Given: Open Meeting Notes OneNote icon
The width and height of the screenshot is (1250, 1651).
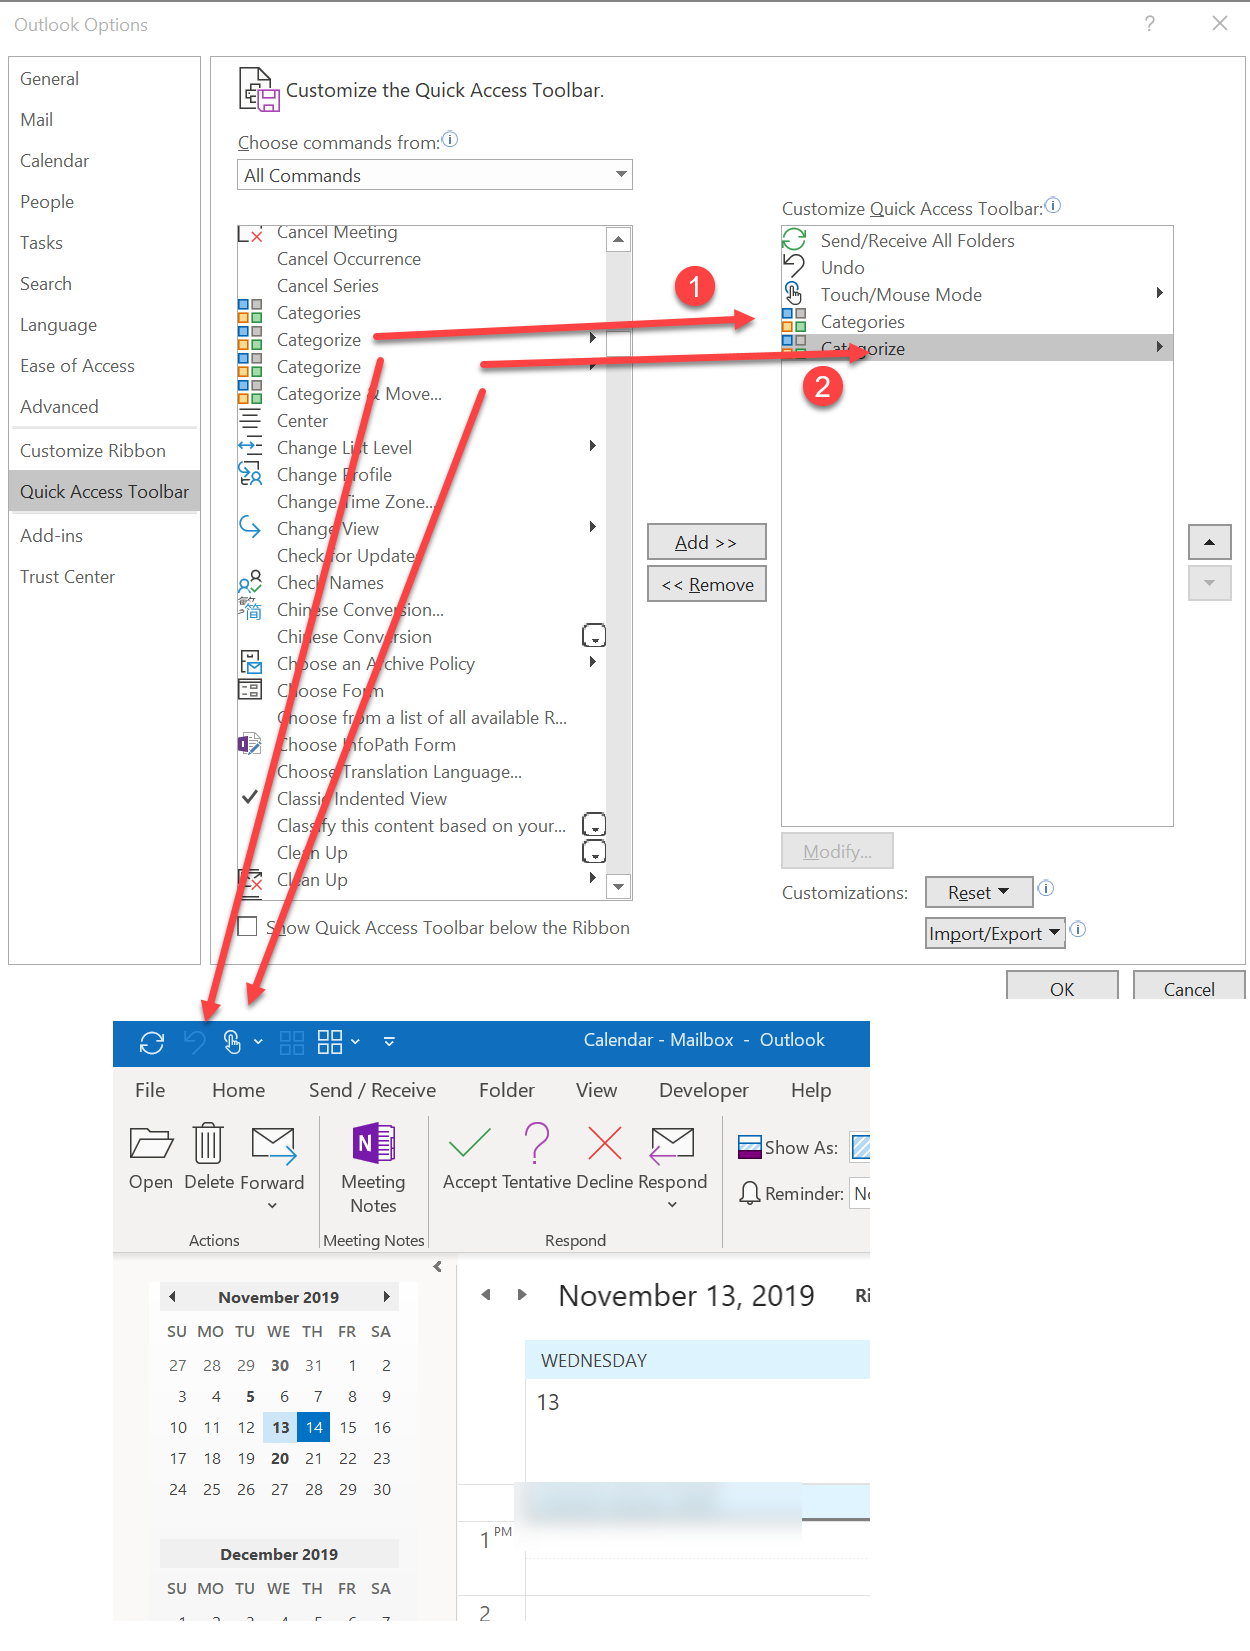Looking at the screenshot, I should click(374, 1143).
